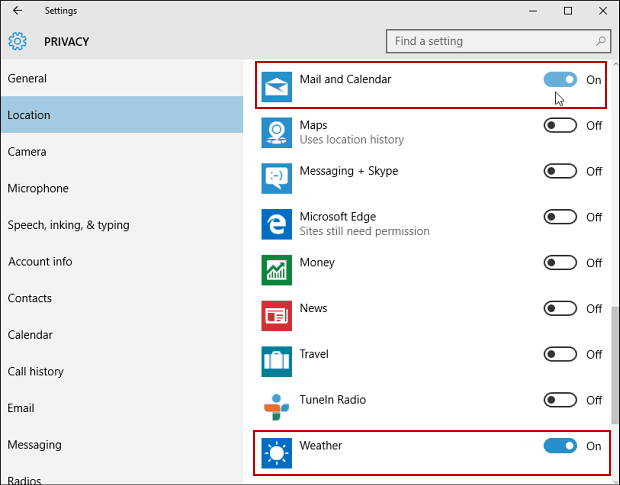This screenshot has height=485, width=620.
Task: Click the vertical scrollbar thumb
Action: point(615,364)
